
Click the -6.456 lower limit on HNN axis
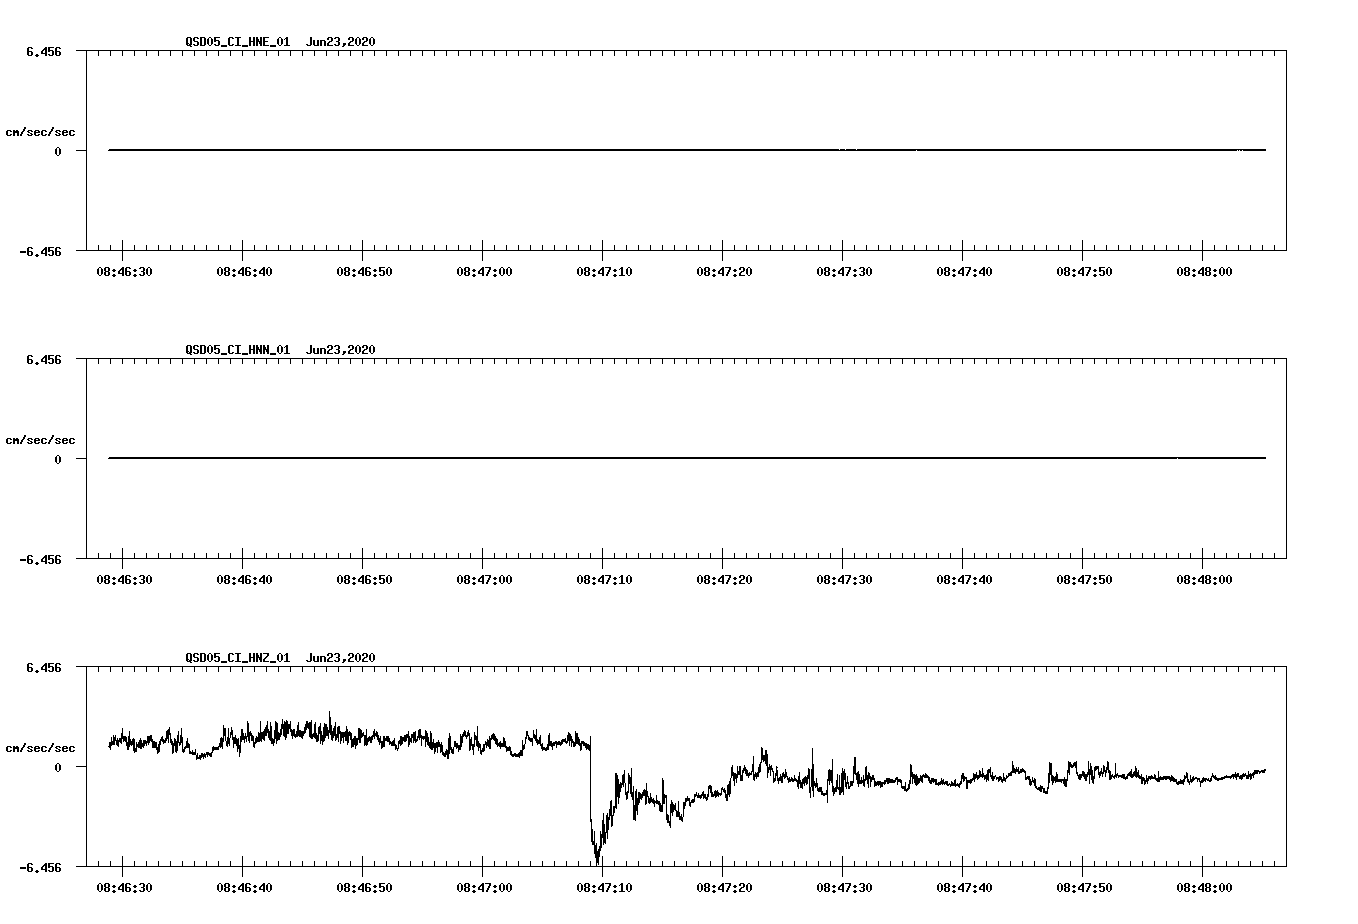[x=41, y=560]
